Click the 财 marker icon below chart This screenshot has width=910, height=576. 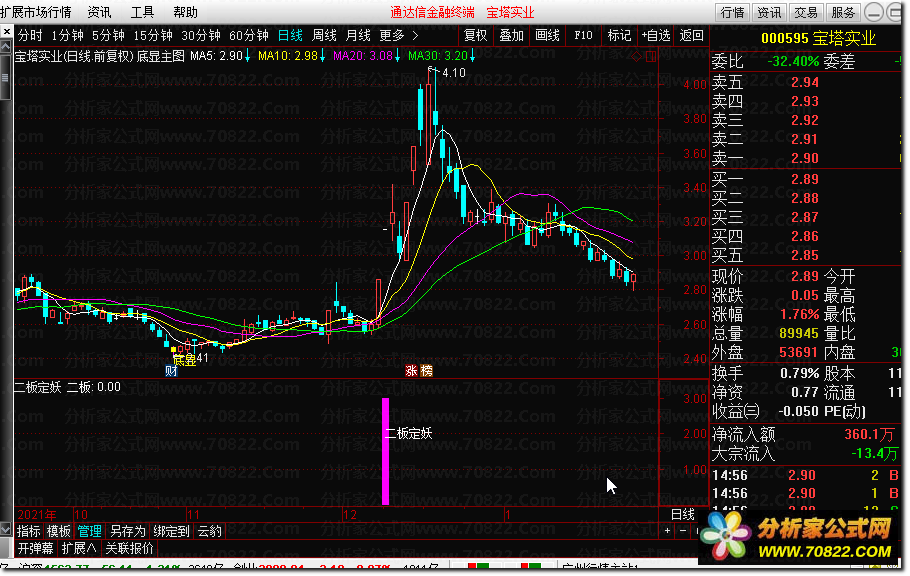(171, 371)
